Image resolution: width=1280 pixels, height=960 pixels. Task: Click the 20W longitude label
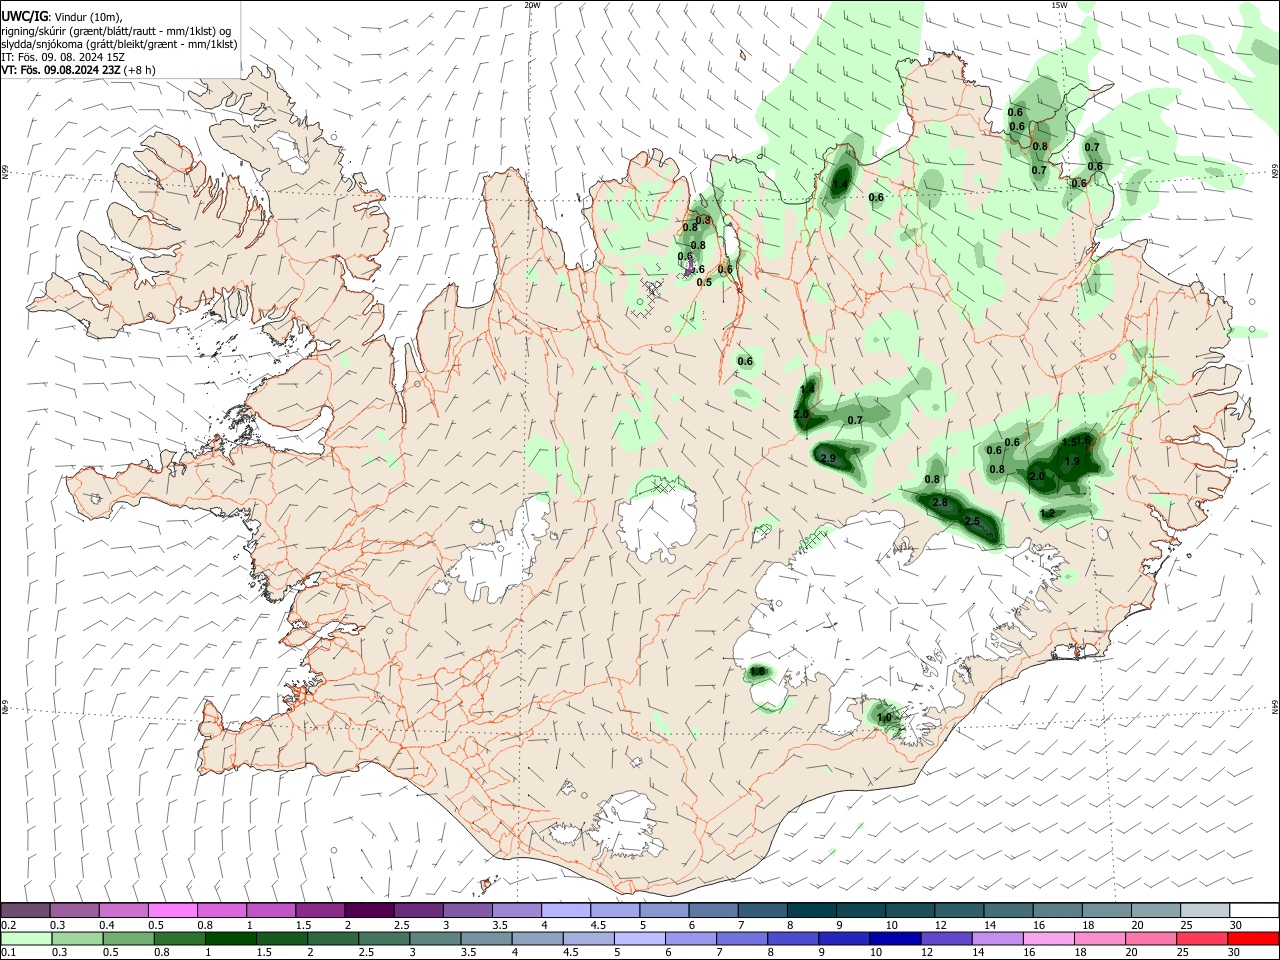(532, 5)
